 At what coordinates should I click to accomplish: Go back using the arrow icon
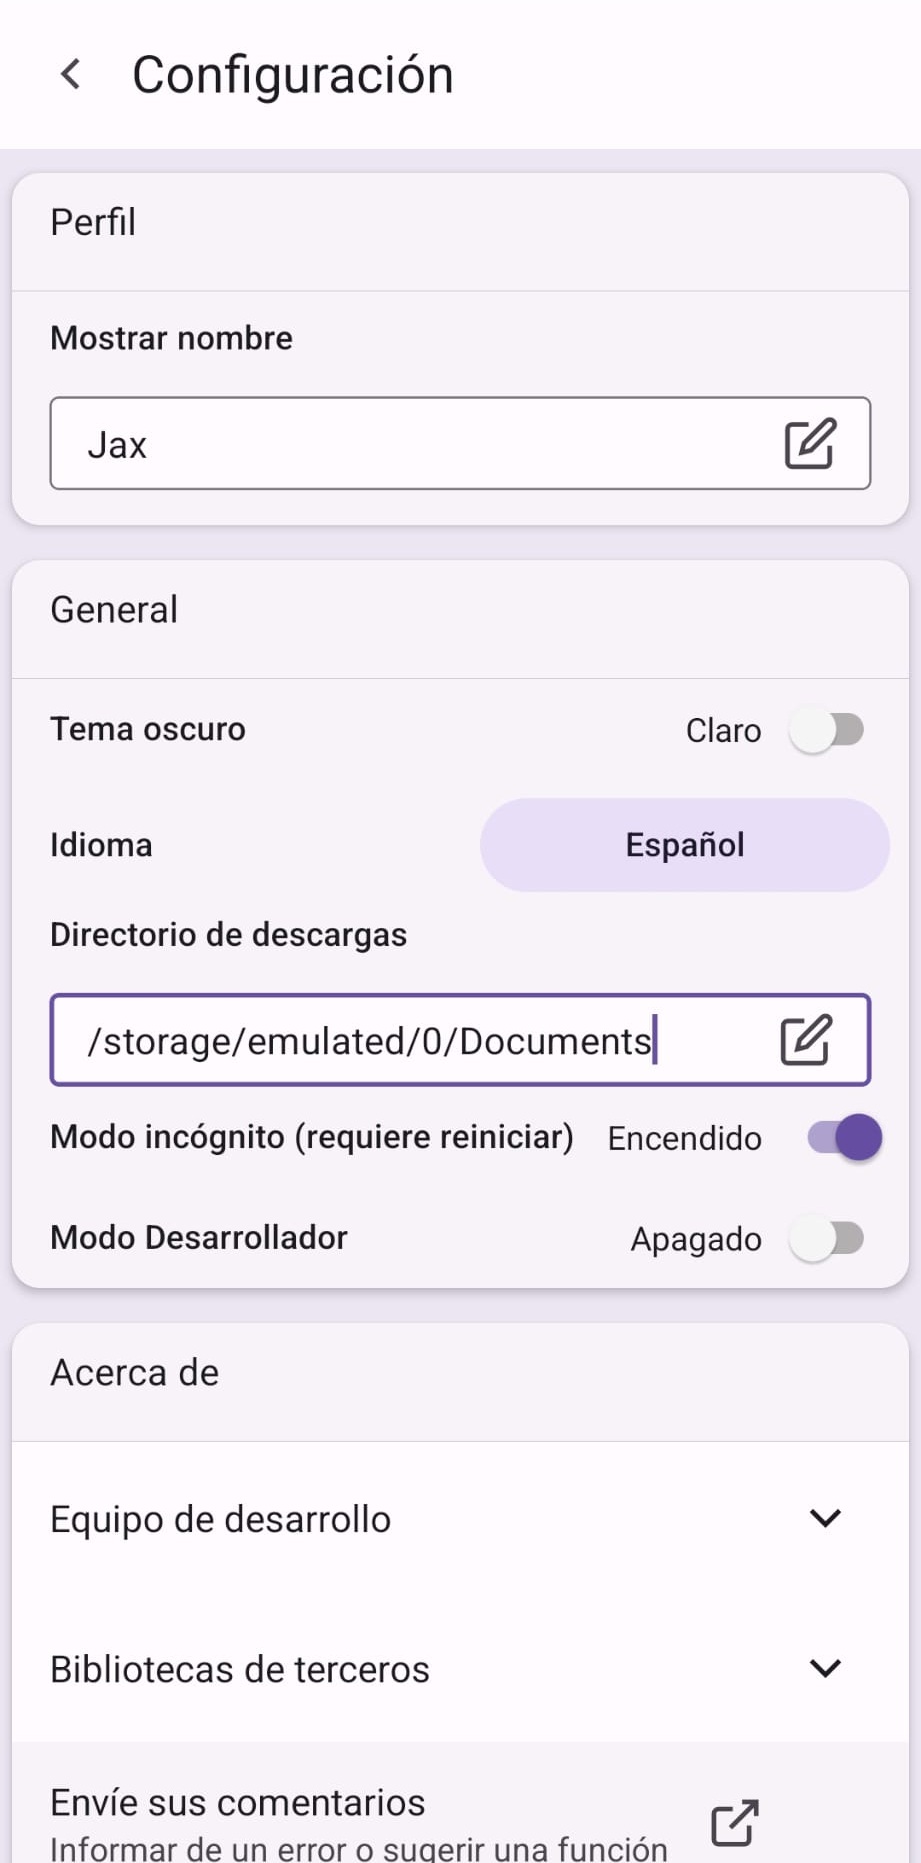(x=71, y=74)
